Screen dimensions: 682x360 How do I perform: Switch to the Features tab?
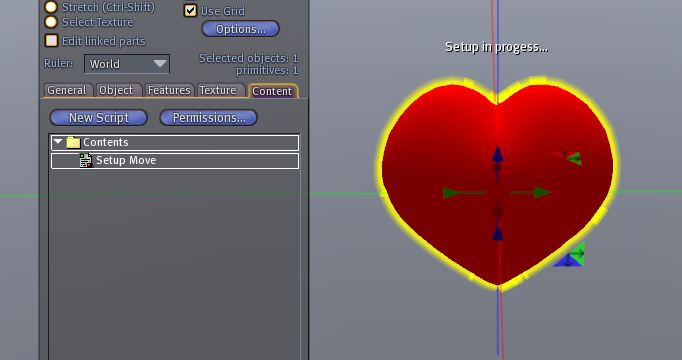click(x=169, y=90)
